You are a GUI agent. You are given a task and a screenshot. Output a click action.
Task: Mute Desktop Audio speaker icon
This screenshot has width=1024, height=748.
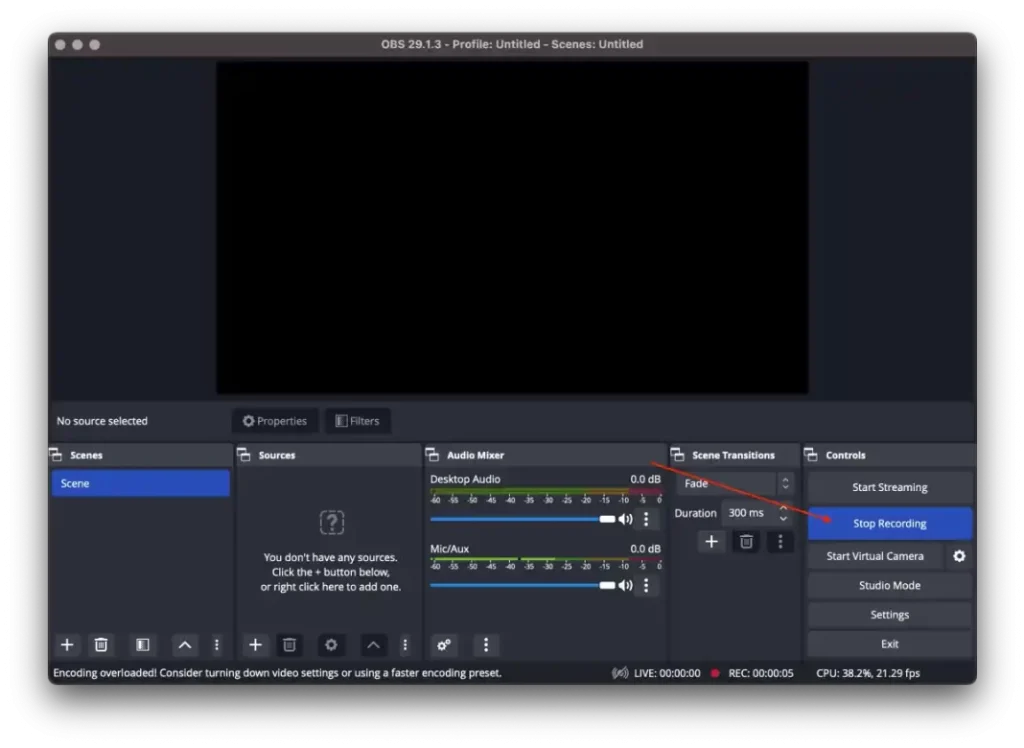[x=626, y=519]
